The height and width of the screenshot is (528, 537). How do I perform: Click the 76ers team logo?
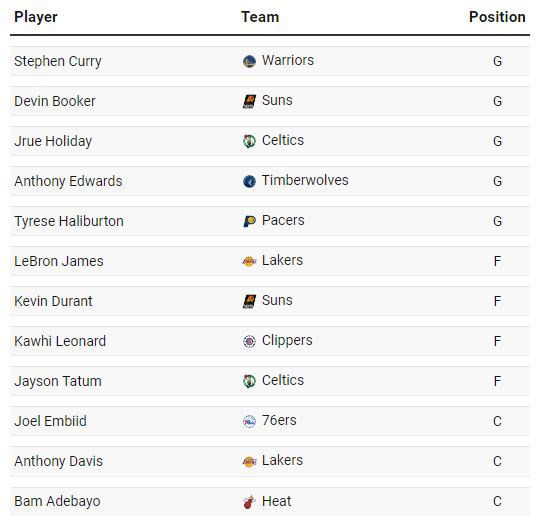(249, 421)
